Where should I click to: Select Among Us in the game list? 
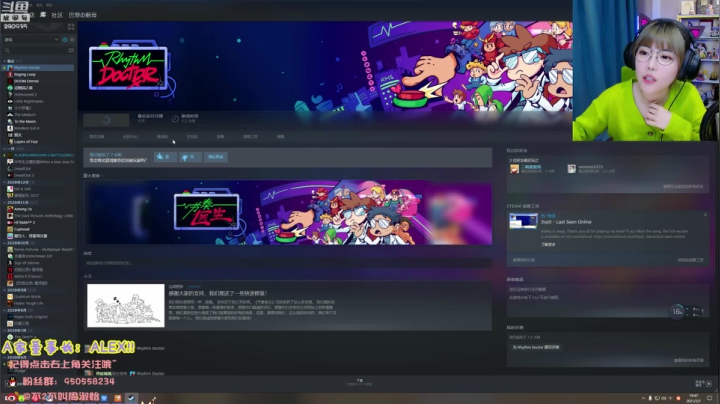click(x=22, y=209)
